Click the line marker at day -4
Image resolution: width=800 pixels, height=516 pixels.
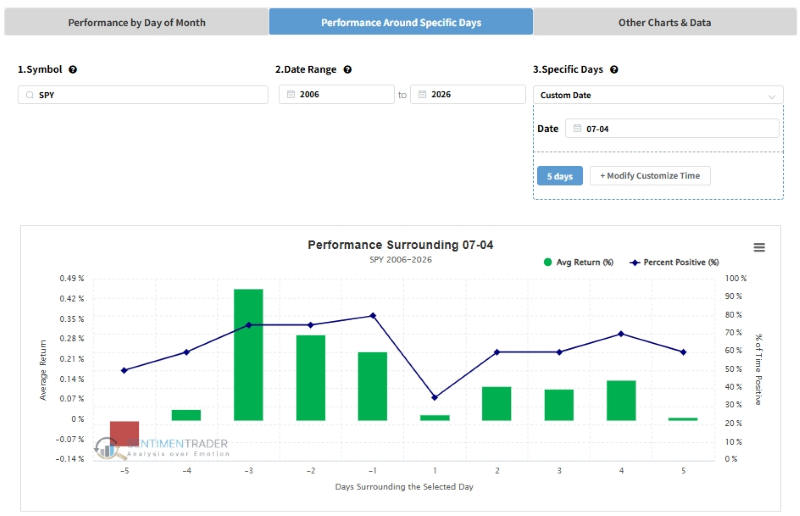[186, 352]
